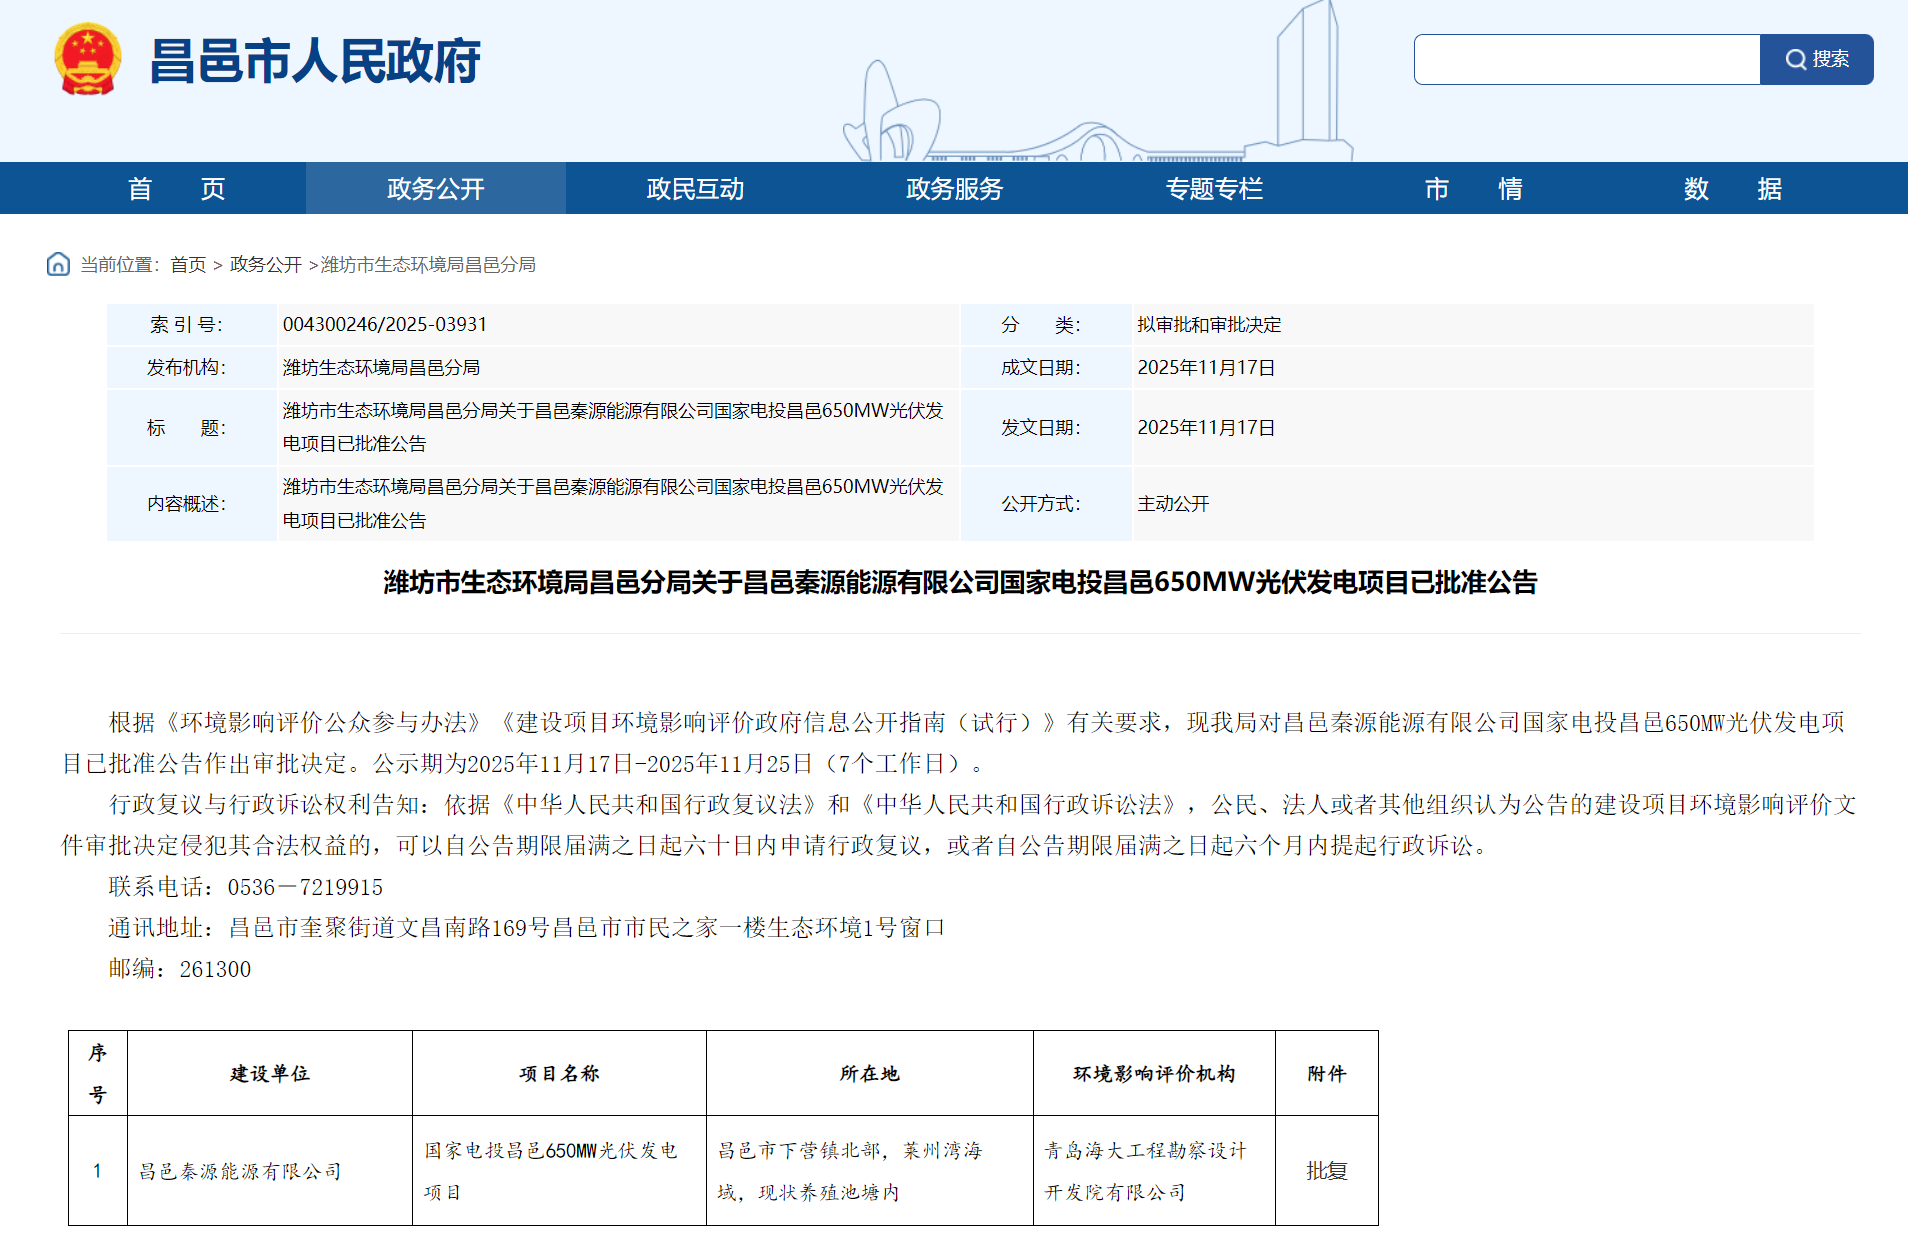The height and width of the screenshot is (1250, 1908).
Task: Open the 潍坊市生态环境局昌邑分局 breadcrumb link
Action: (x=428, y=265)
